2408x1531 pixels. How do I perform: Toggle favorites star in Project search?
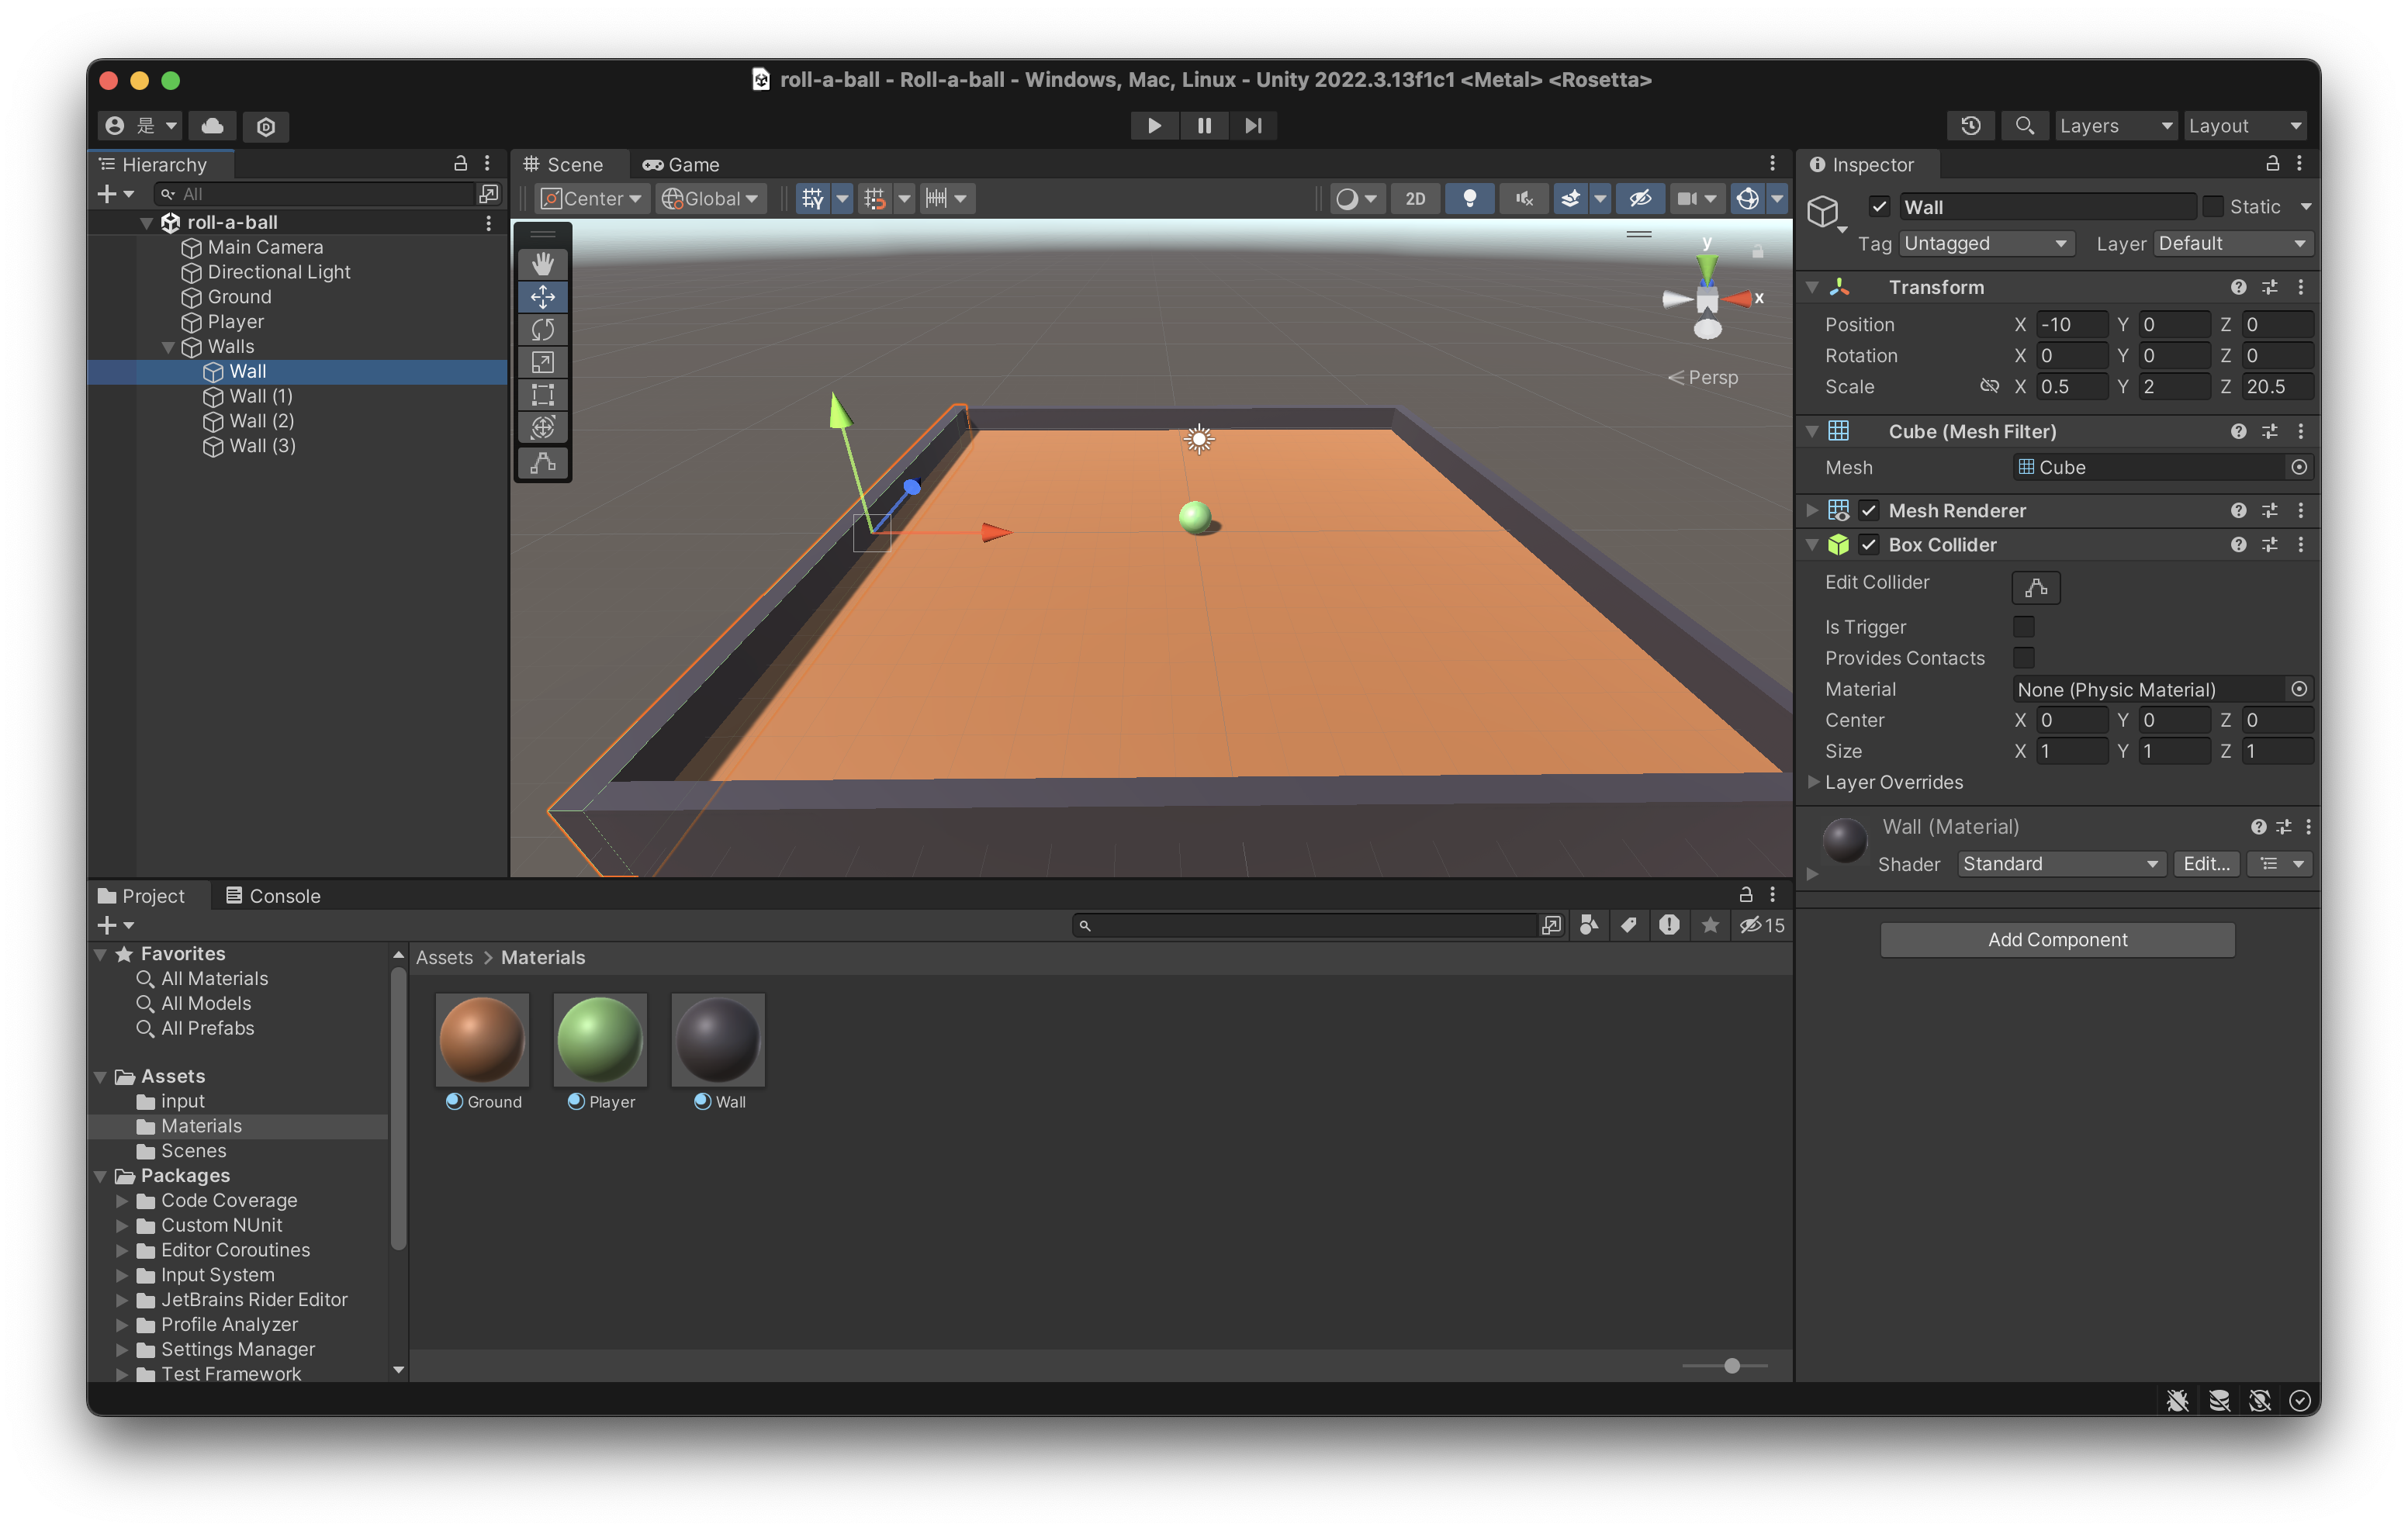coord(1710,926)
